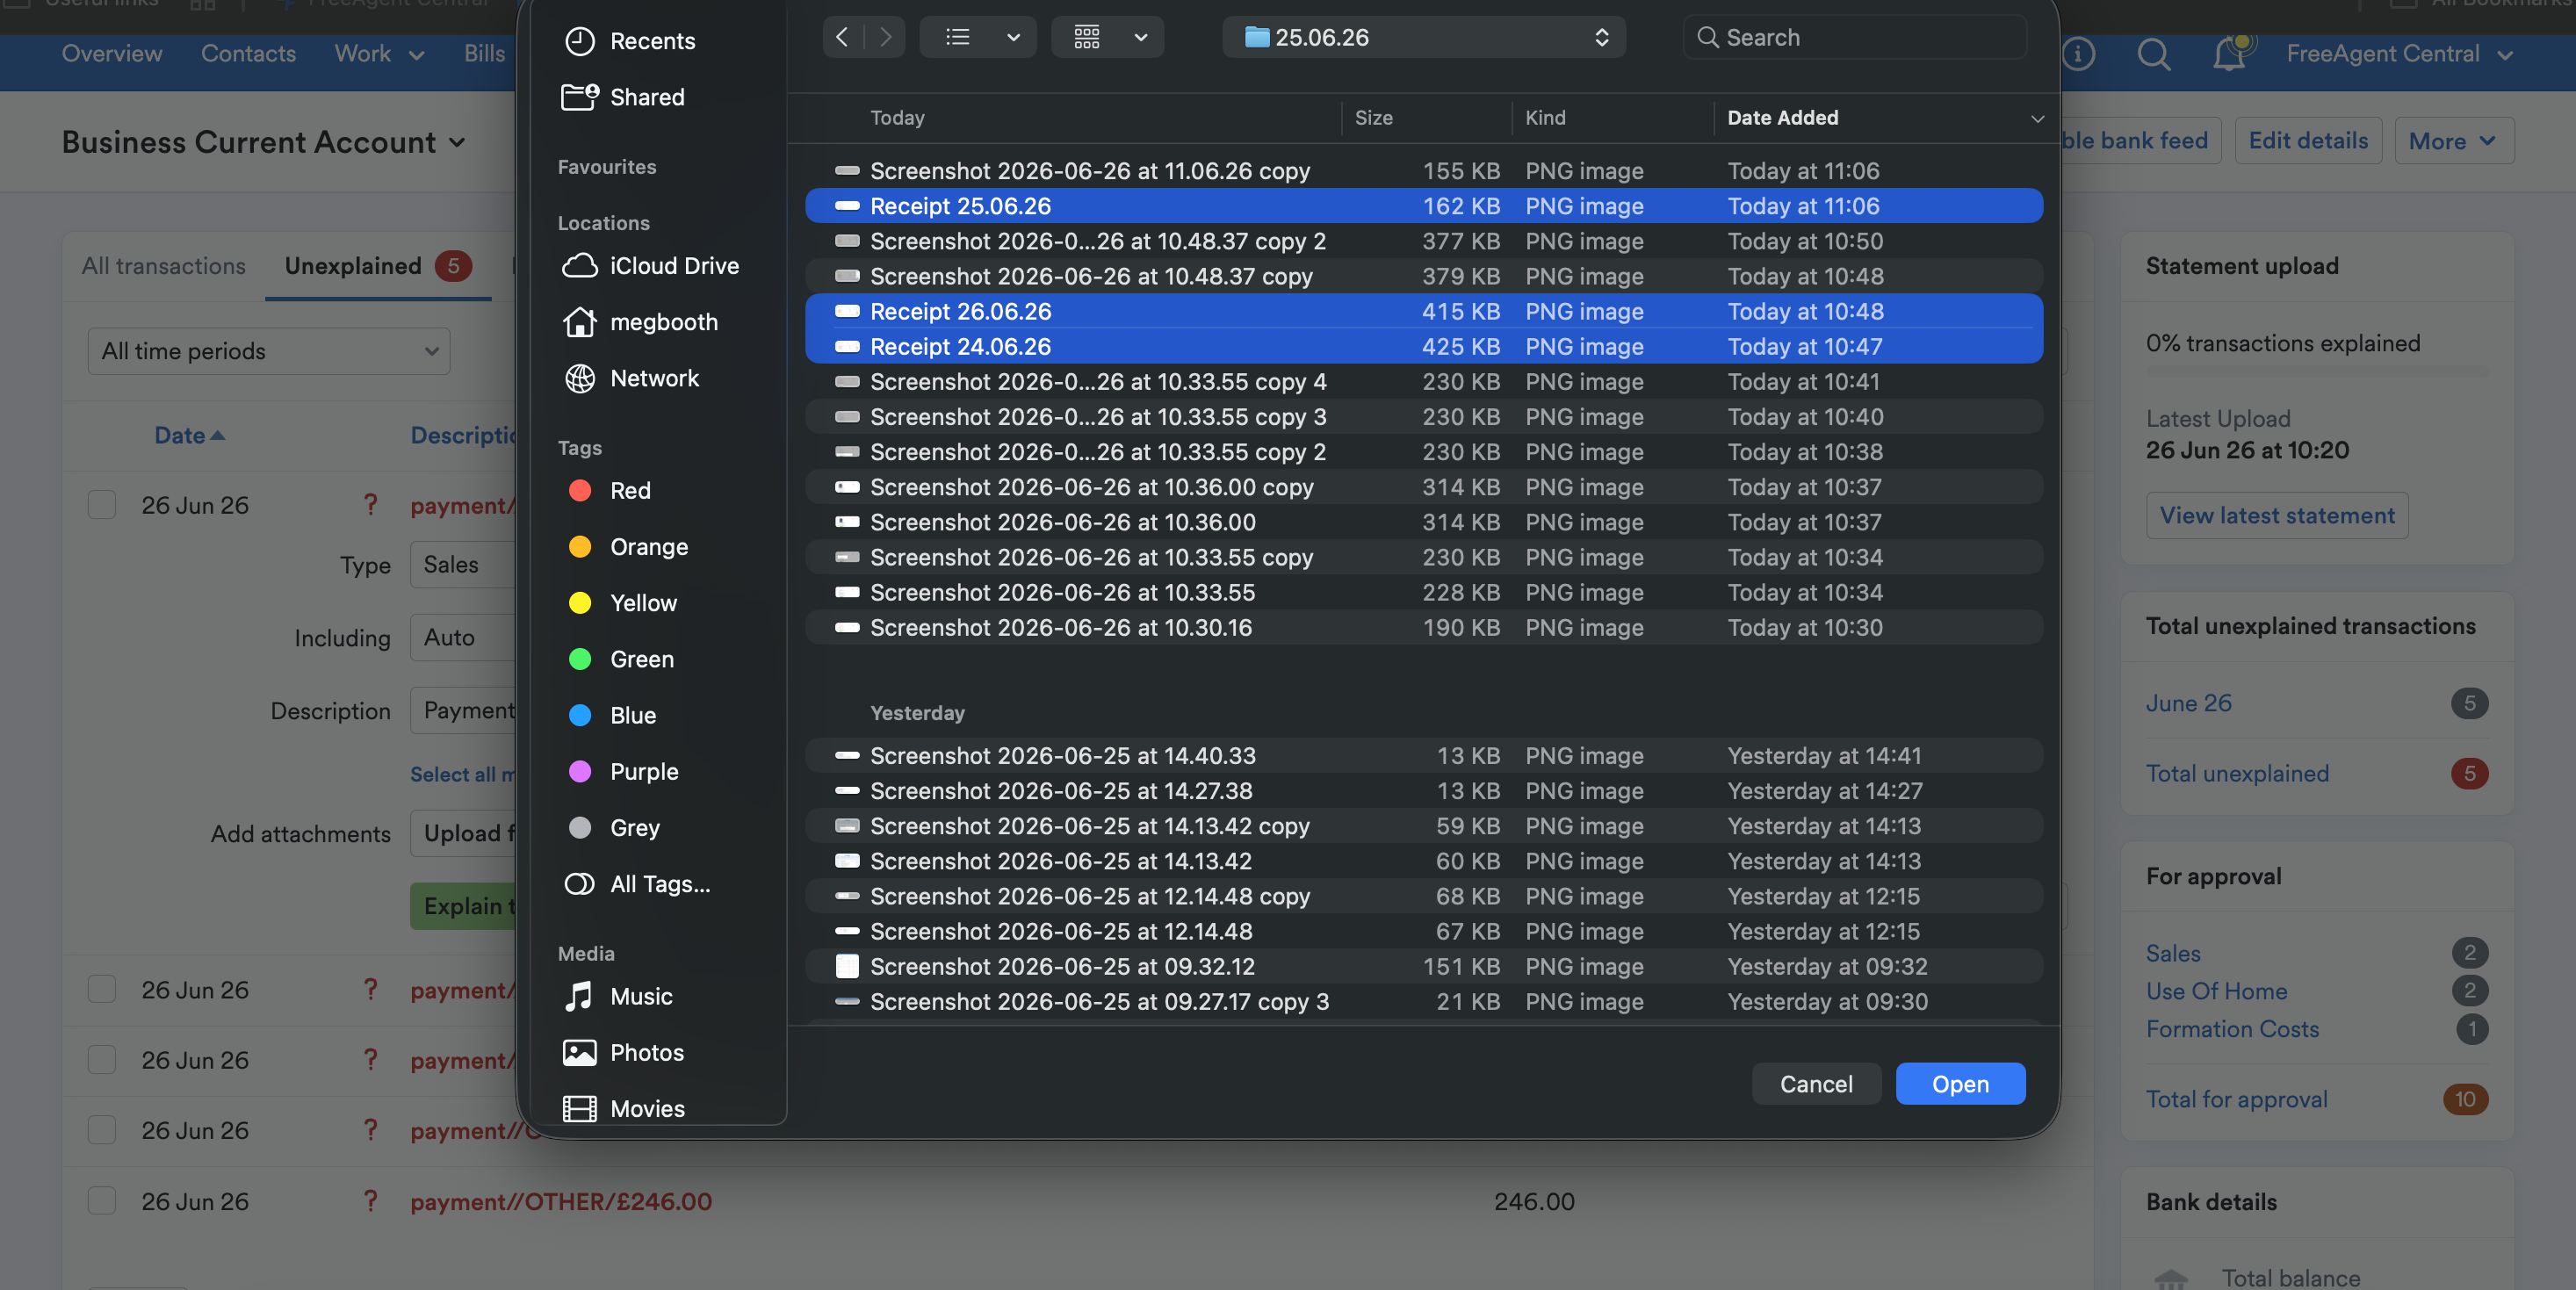Switch to list view icon

pyautogui.click(x=958, y=37)
